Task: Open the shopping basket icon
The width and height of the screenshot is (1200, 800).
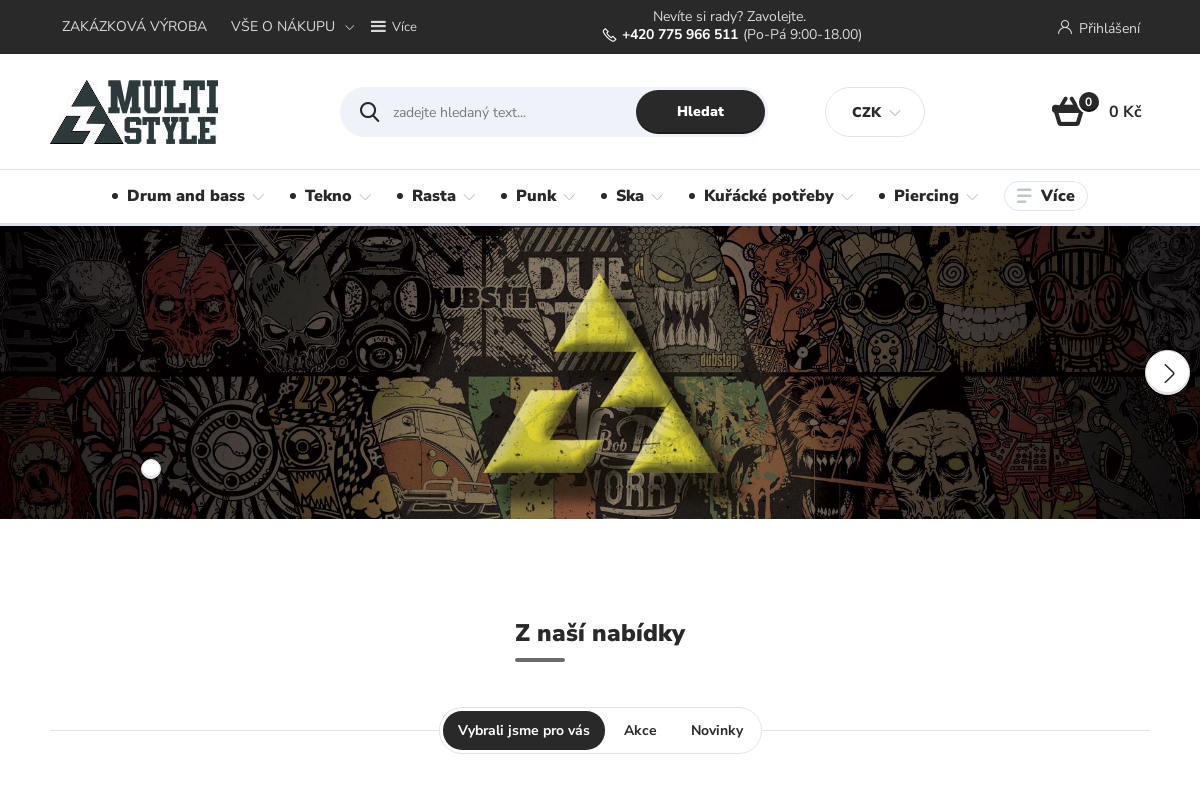Action: pos(1068,111)
